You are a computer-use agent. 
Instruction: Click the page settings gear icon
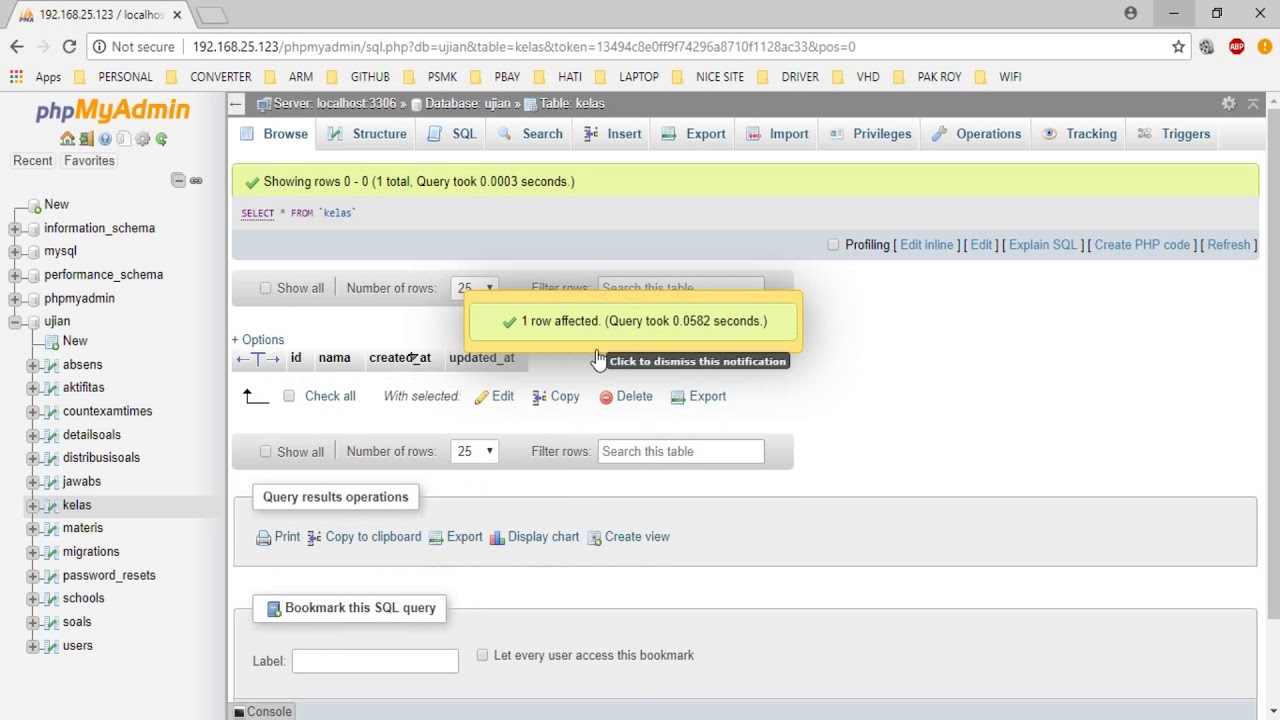[x=1228, y=104]
